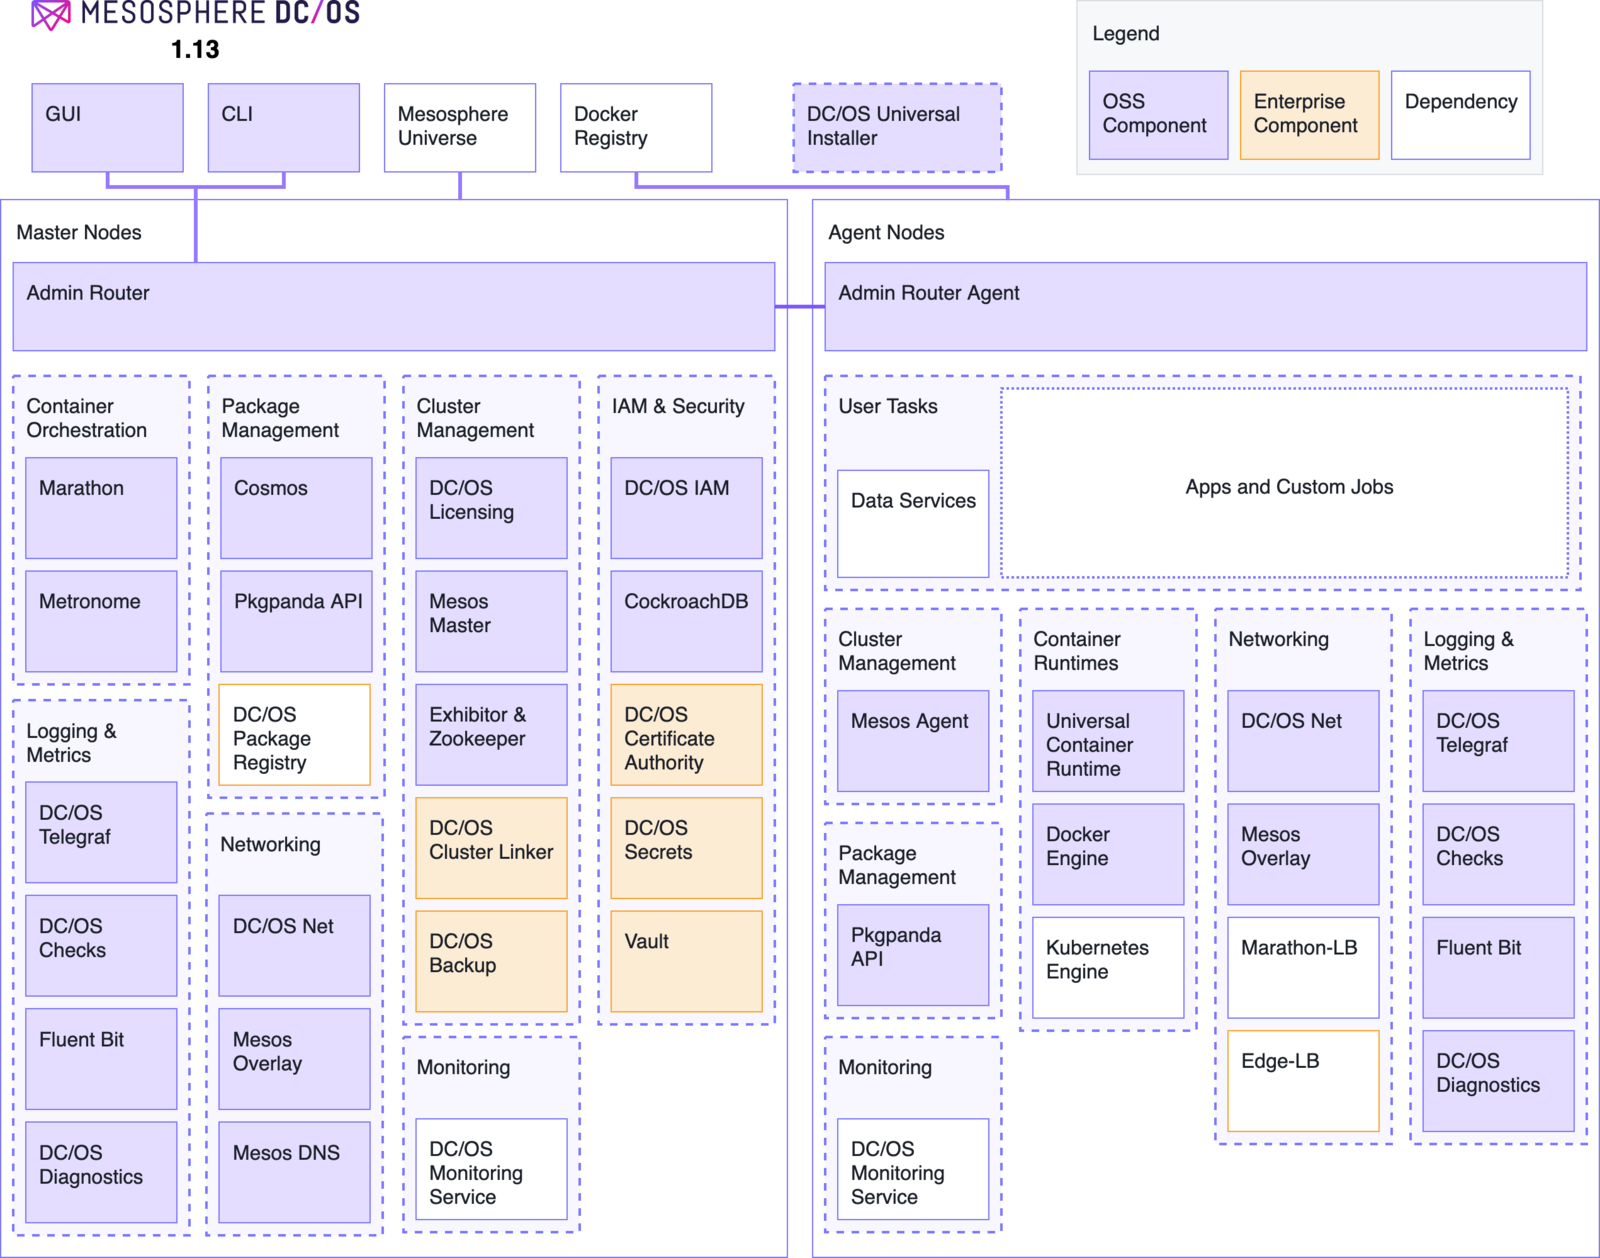The image size is (1600, 1258).
Task: Click the Mesosphere Universe dependency box
Action: 460,128
